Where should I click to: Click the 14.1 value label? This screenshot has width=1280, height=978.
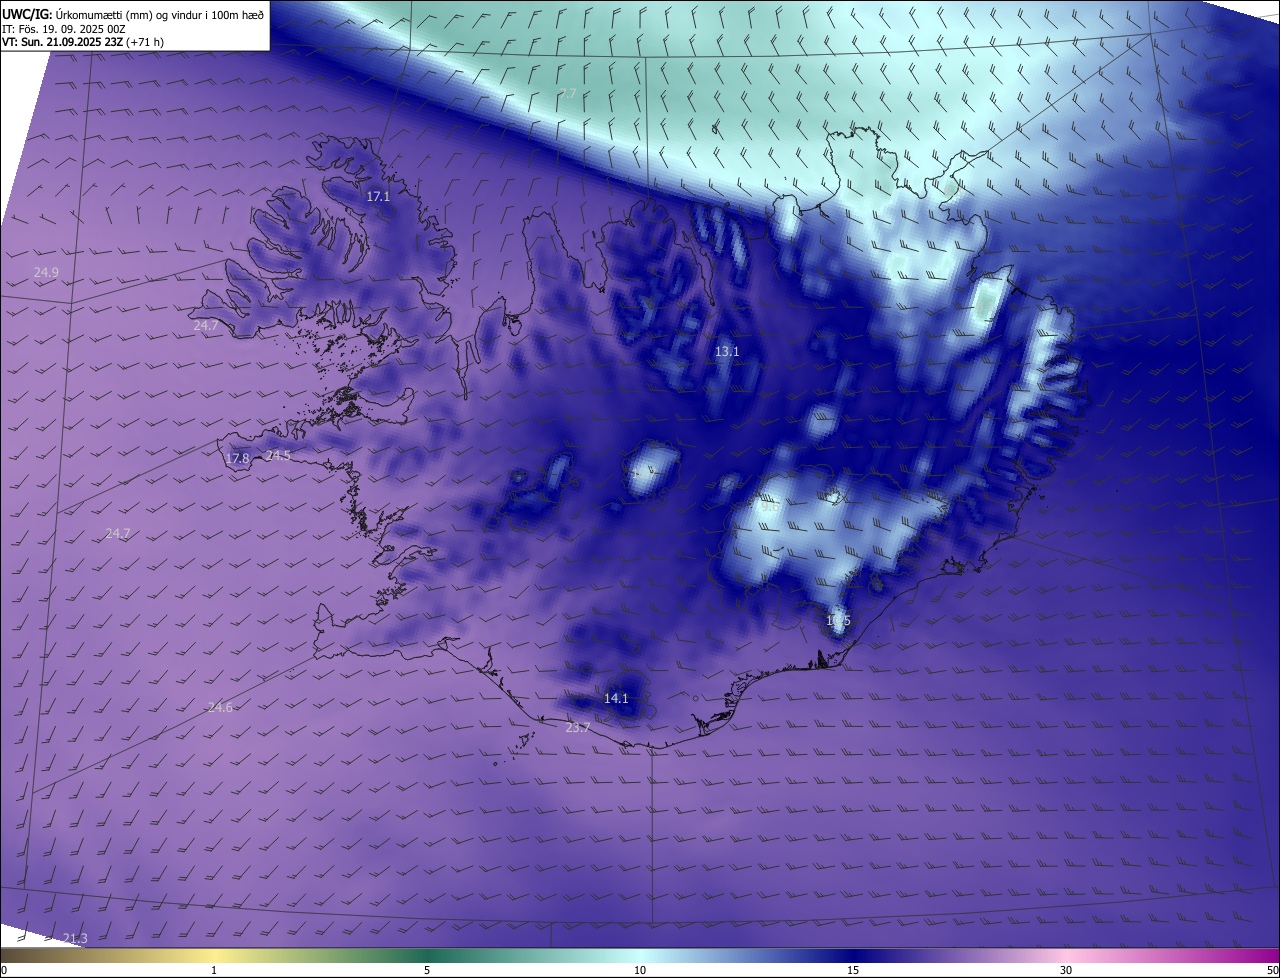[x=616, y=698]
